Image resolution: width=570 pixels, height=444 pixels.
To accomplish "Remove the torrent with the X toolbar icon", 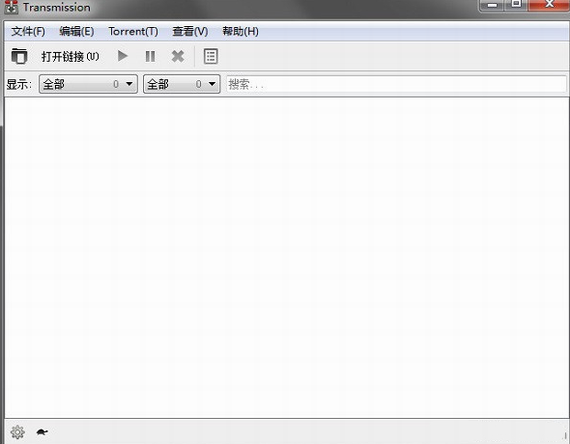I will 178,56.
